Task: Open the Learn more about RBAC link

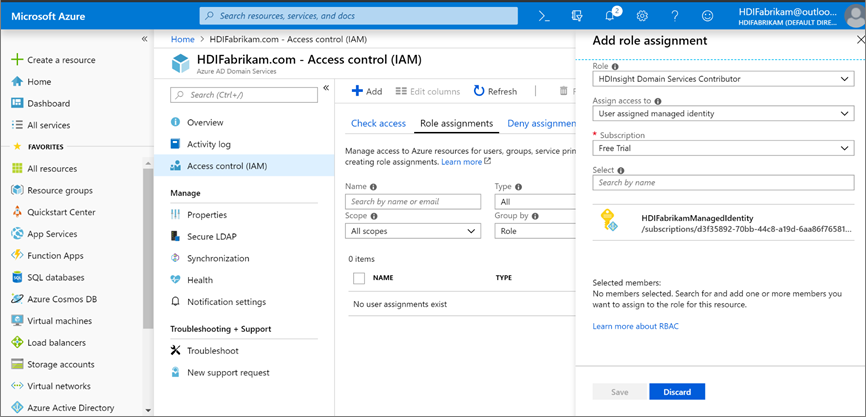Action: click(635, 326)
